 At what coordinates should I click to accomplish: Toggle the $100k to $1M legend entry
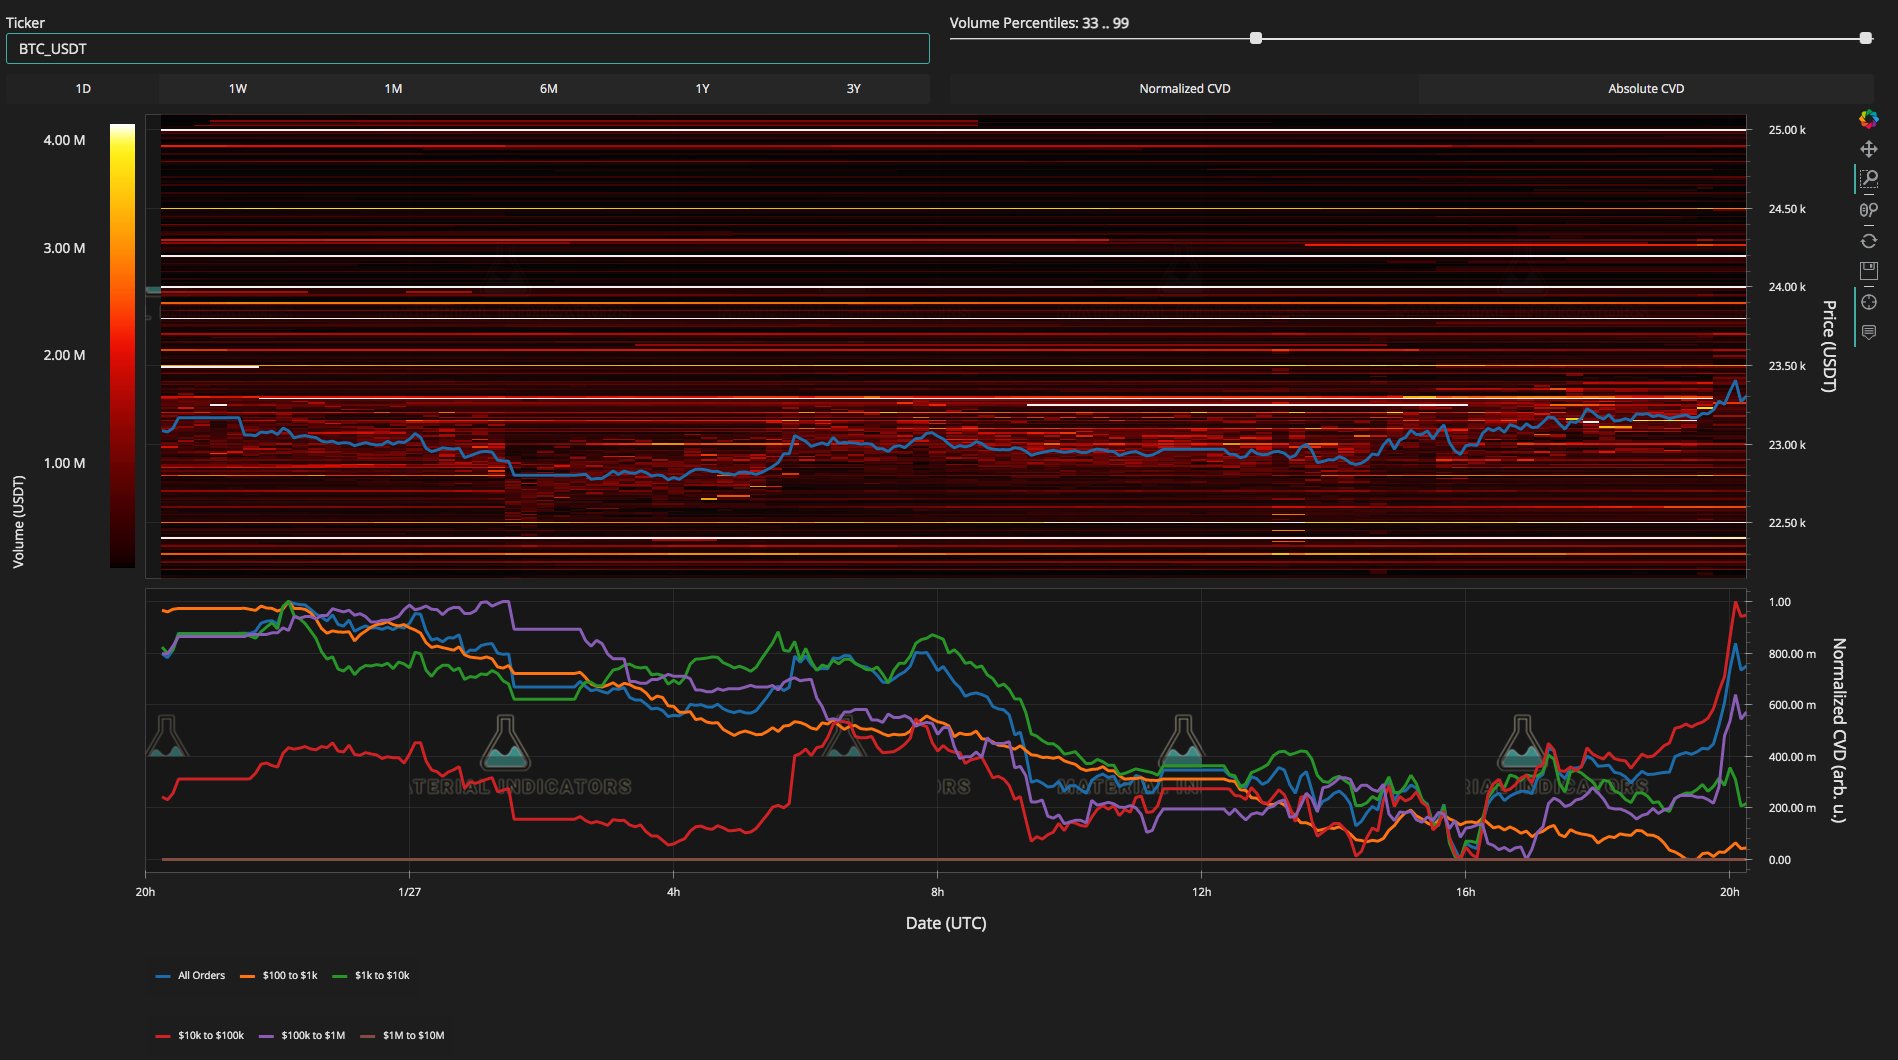[x=303, y=1035]
